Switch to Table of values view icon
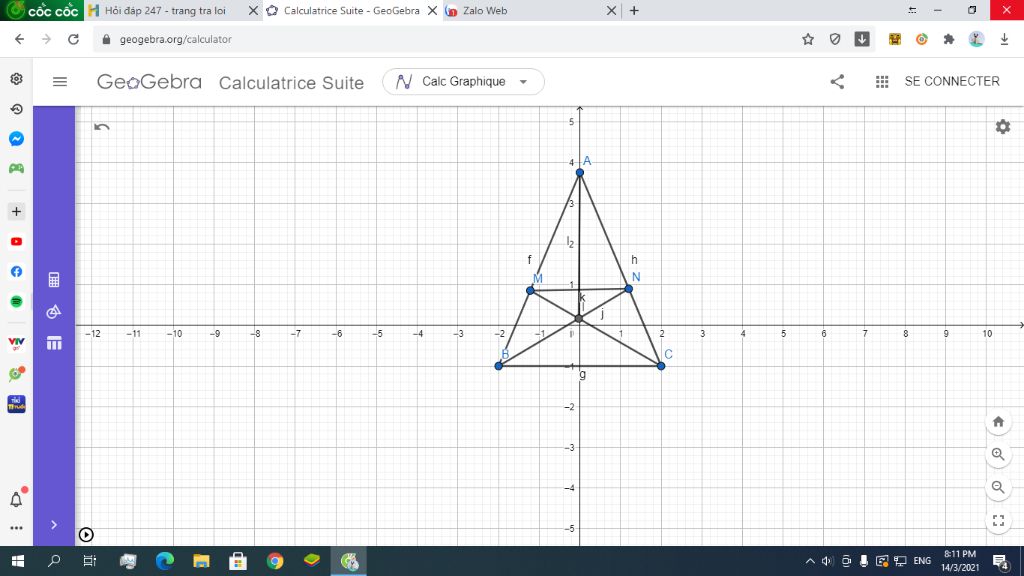The width and height of the screenshot is (1024, 576). coord(54,343)
